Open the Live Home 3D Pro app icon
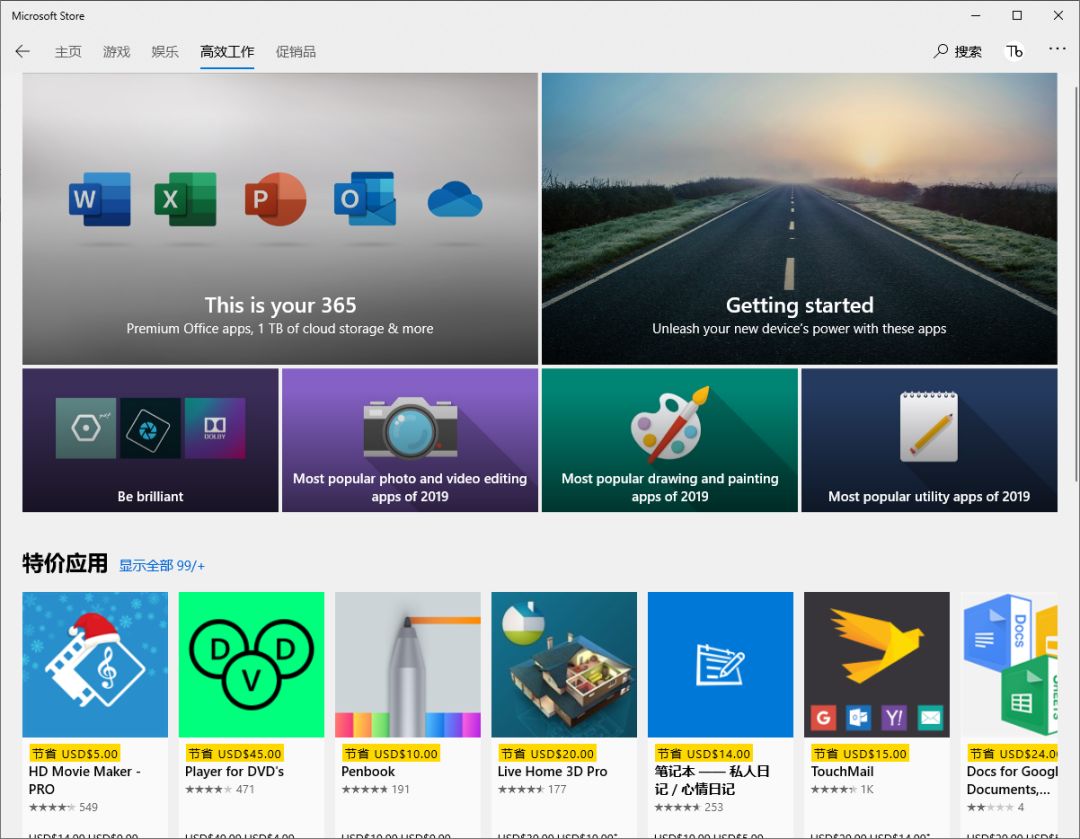This screenshot has width=1080, height=839. click(x=564, y=665)
